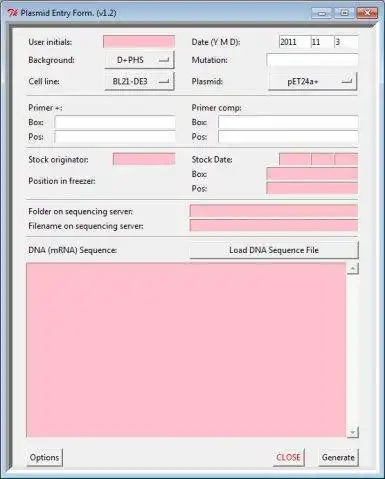Click the Date day field showing 3
The height and width of the screenshot is (479, 385).
pos(346,42)
